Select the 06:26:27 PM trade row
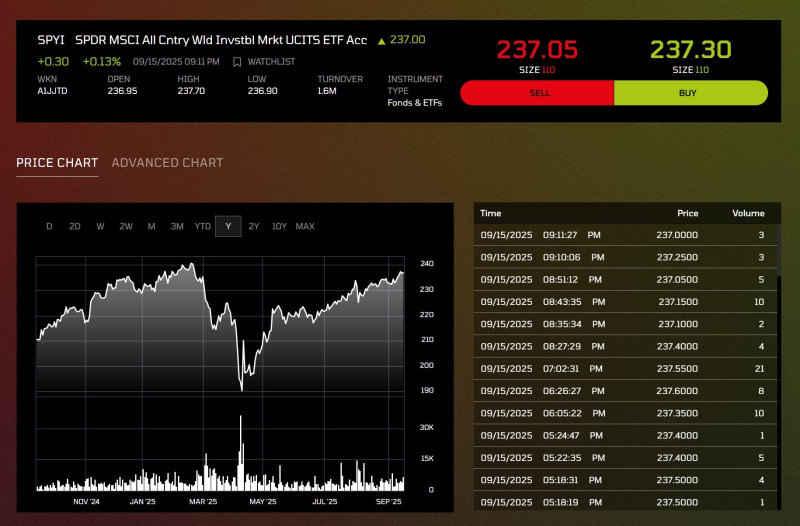Viewport: 800px width, 526px height. [x=625, y=391]
